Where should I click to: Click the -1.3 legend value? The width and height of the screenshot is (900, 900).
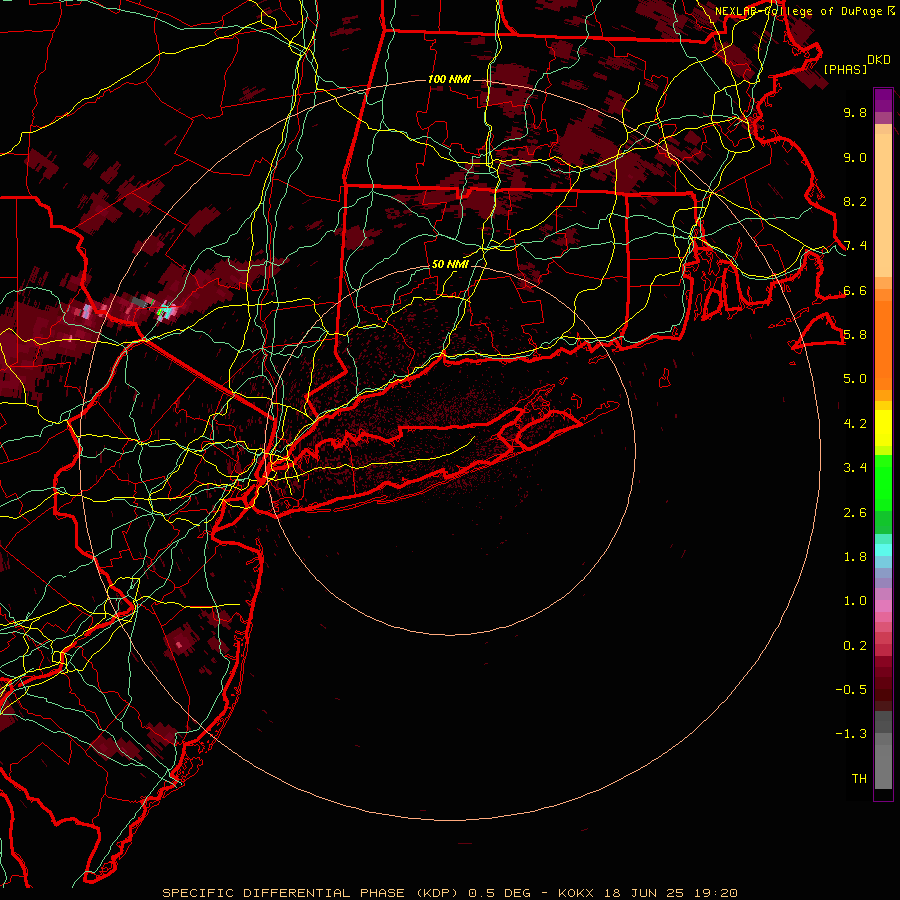coord(851,734)
